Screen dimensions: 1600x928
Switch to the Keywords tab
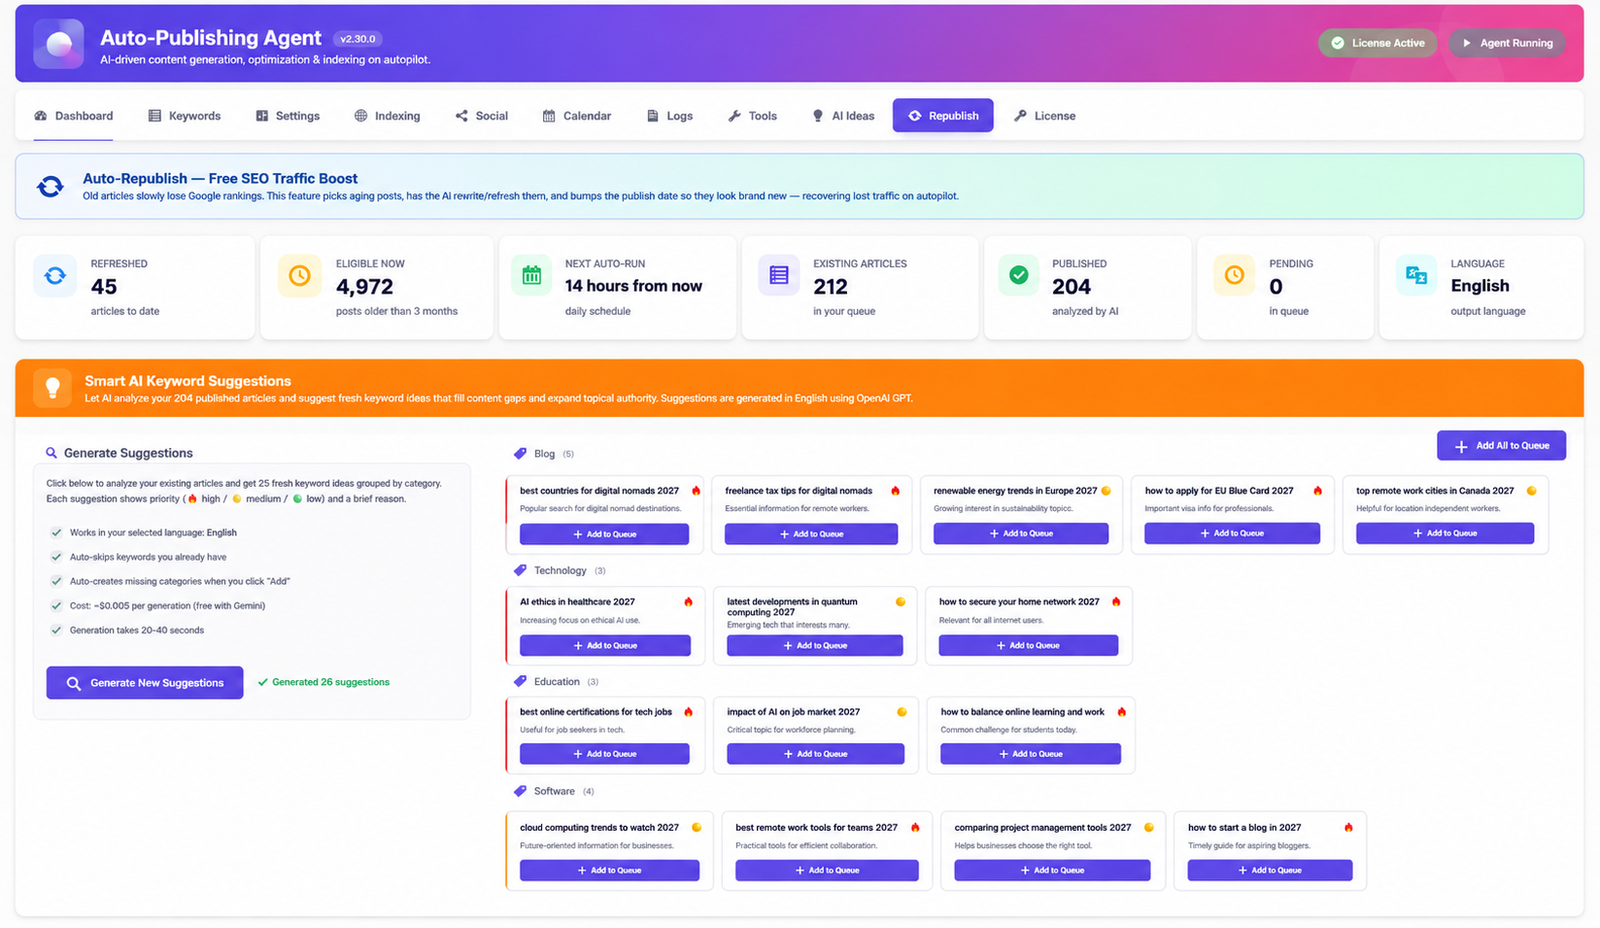click(x=185, y=116)
